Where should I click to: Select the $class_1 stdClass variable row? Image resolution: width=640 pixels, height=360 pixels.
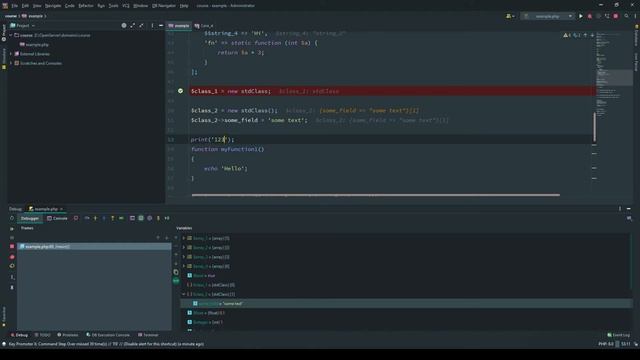tap(406, 285)
